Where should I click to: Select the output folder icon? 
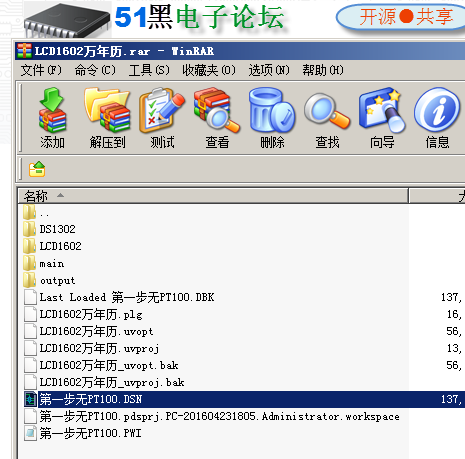[x=30, y=280]
